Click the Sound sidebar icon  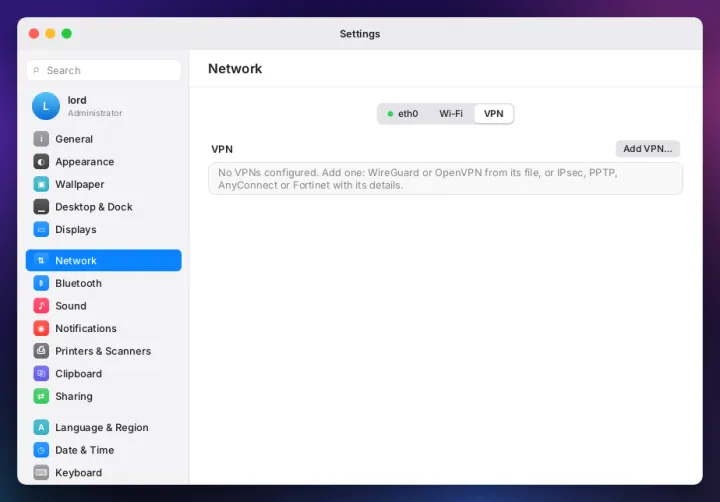41,305
